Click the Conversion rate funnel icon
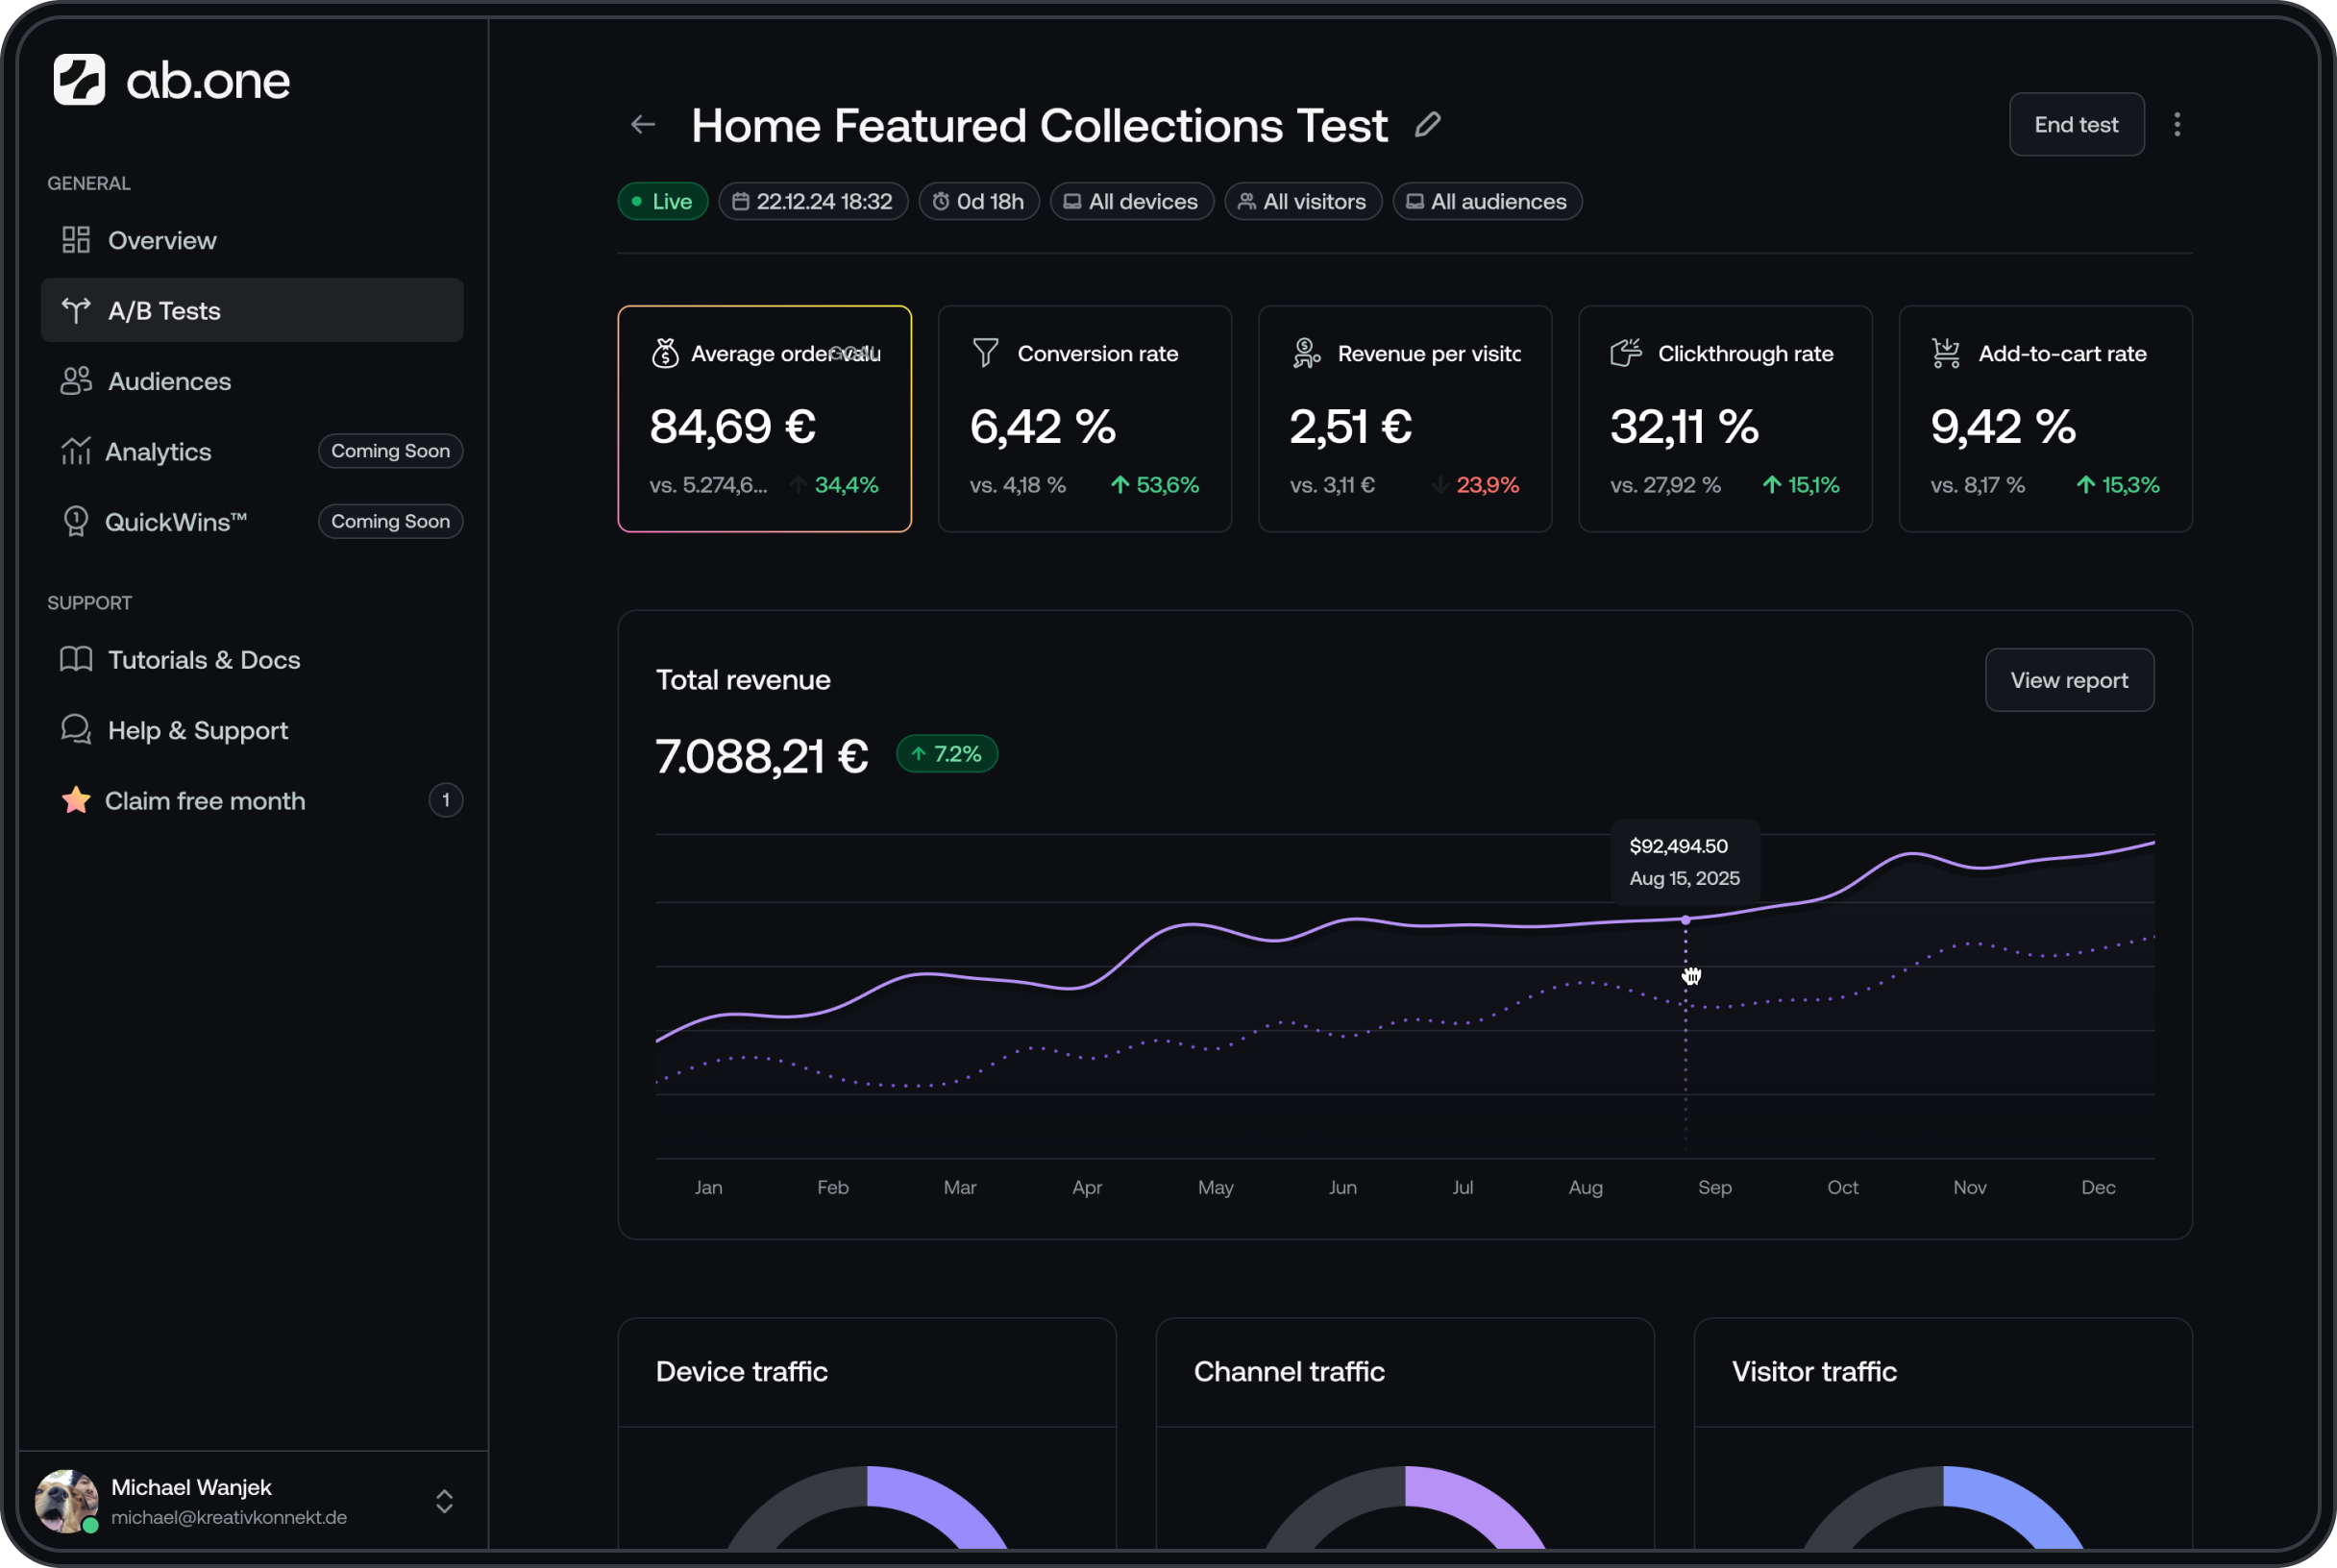 985,353
